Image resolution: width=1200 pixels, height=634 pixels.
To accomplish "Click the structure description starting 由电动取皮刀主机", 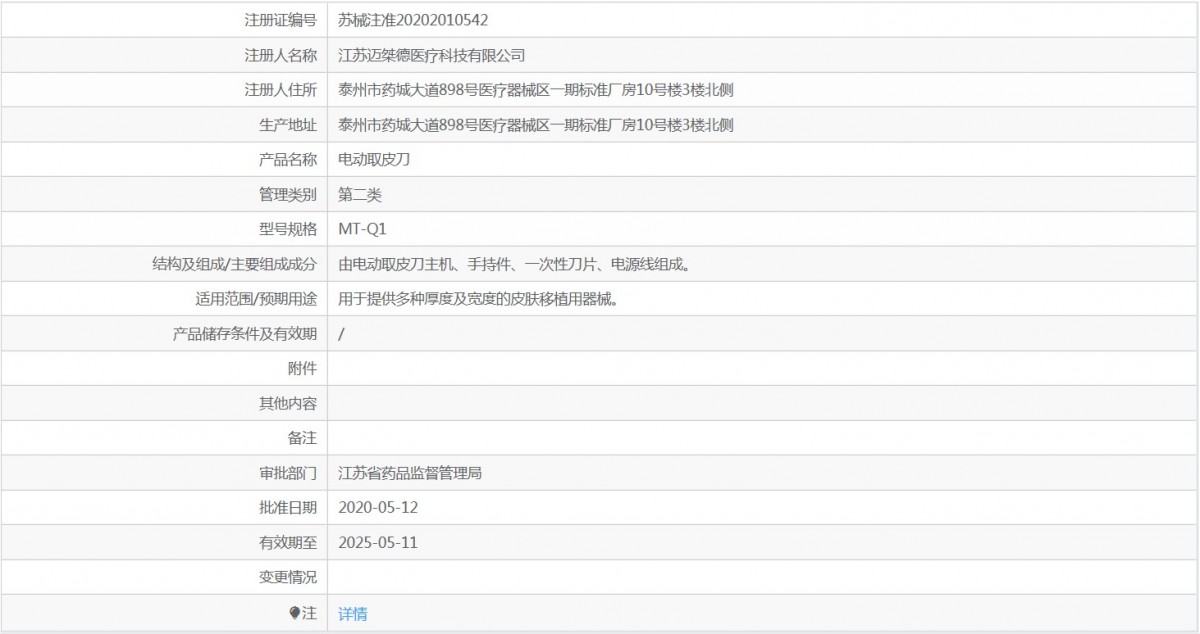I will pyautogui.click(x=518, y=264).
